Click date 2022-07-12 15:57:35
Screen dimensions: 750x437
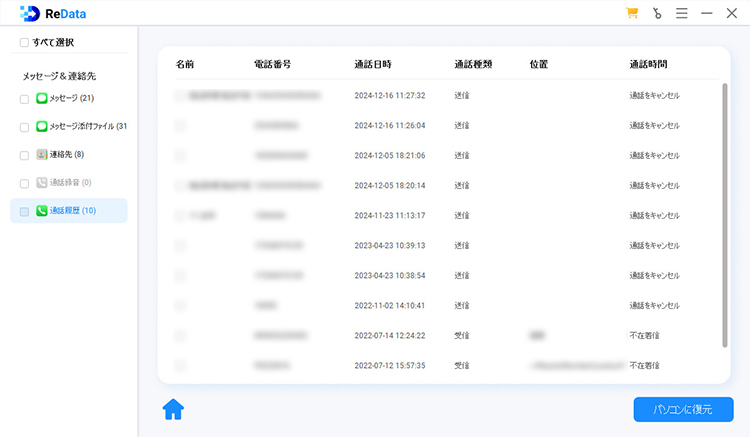click(x=390, y=365)
